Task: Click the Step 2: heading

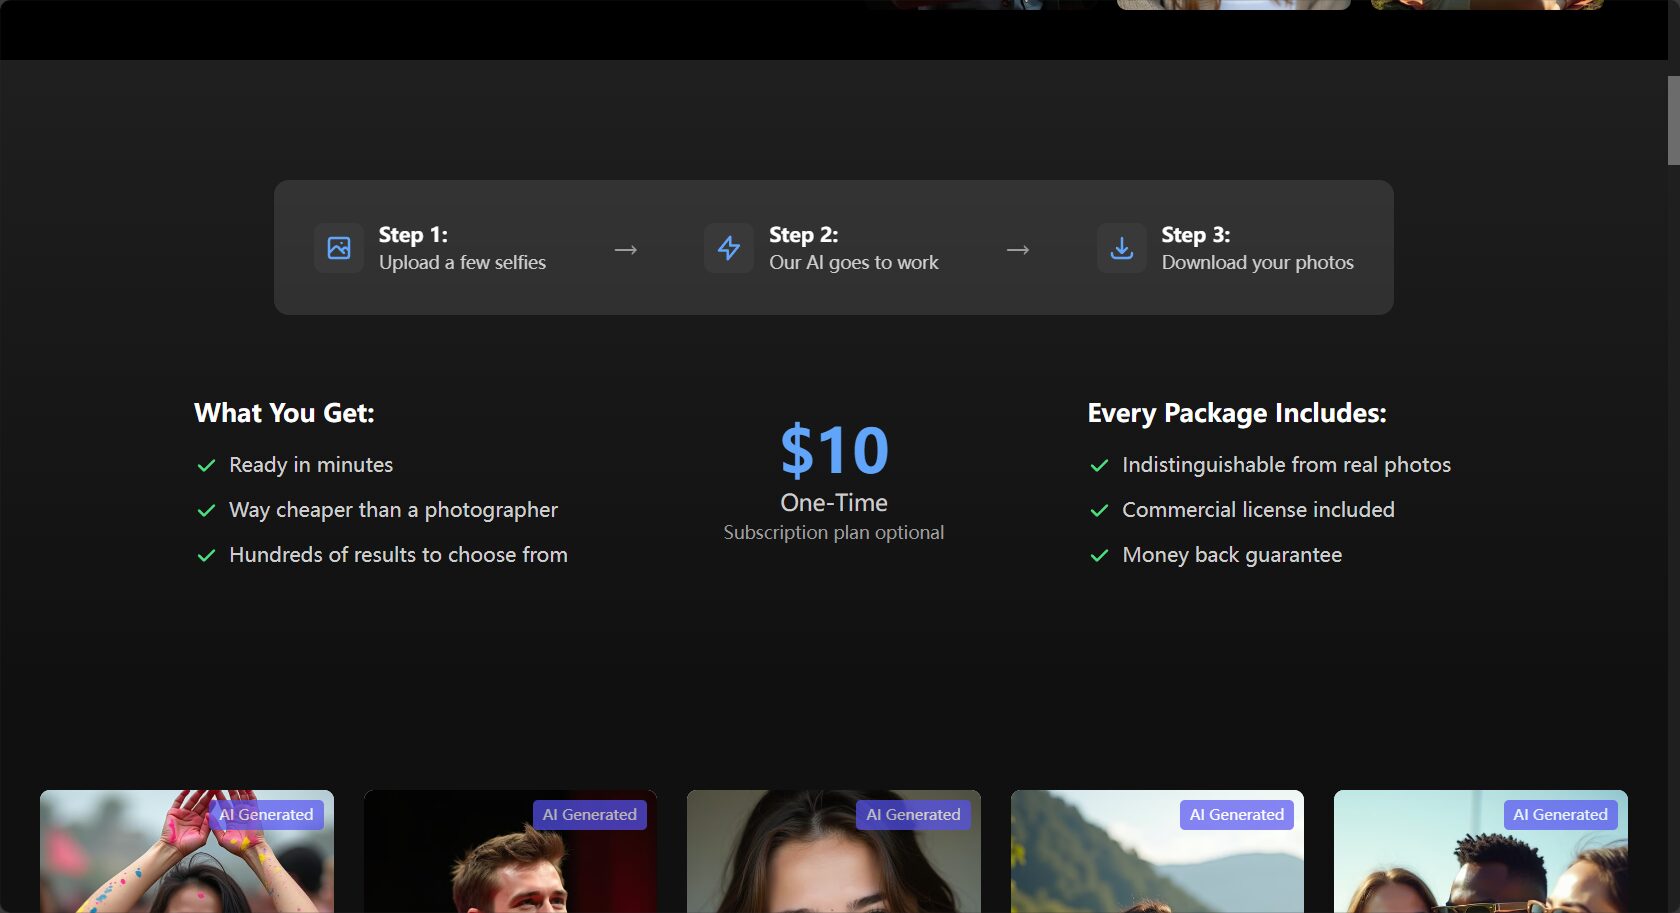Action: 804,235
